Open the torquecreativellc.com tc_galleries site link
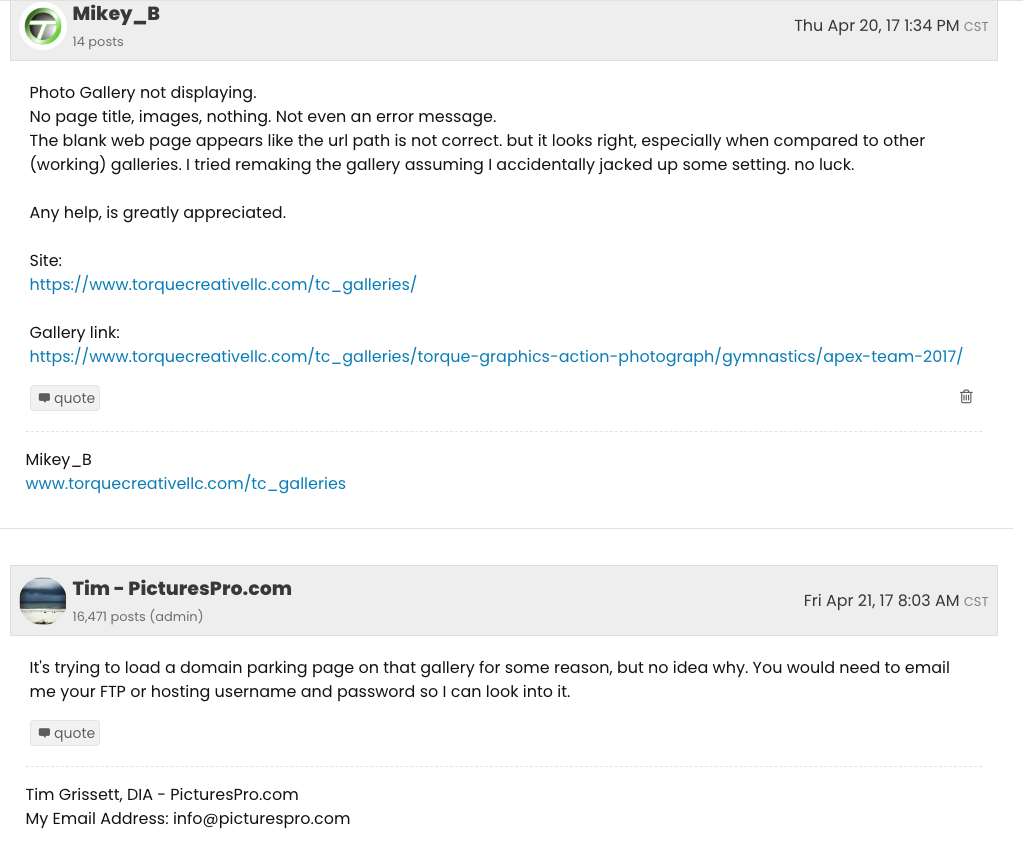1023x849 pixels. click(x=223, y=285)
